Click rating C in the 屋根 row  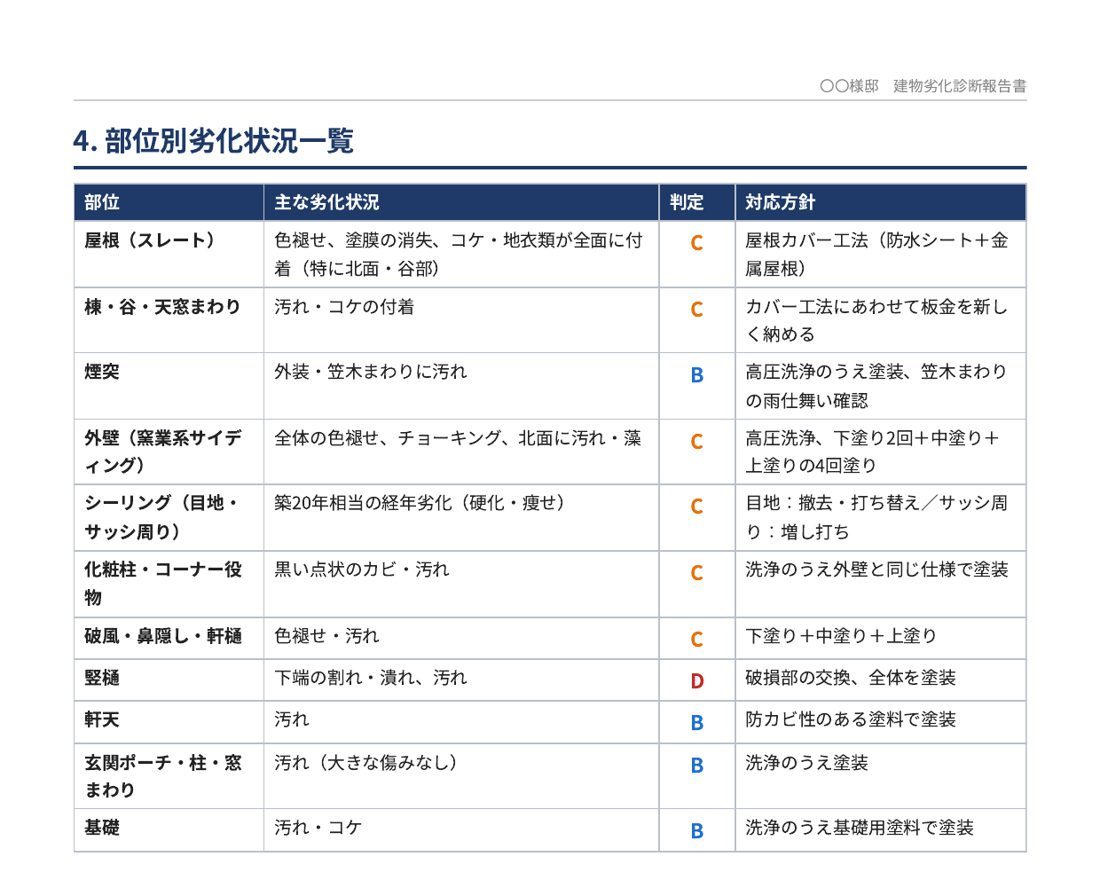click(x=697, y=243)
